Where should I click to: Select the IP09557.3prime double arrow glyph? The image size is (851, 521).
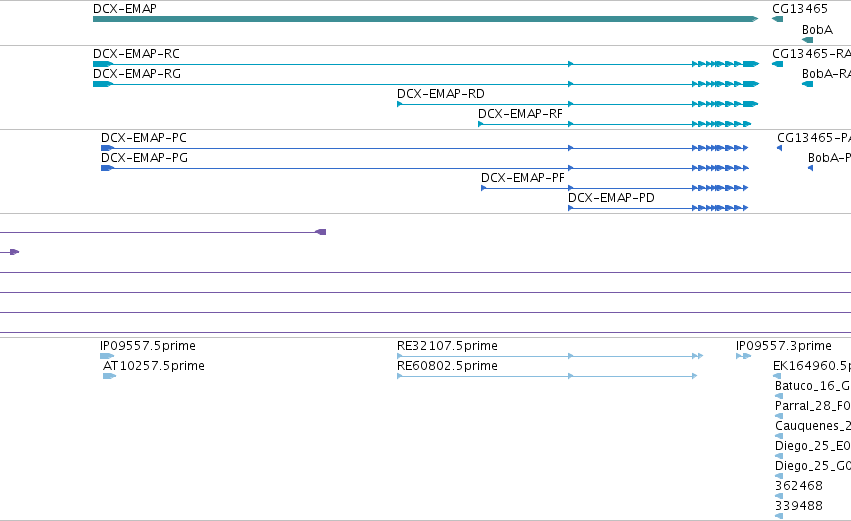click(x=744, y=356)
